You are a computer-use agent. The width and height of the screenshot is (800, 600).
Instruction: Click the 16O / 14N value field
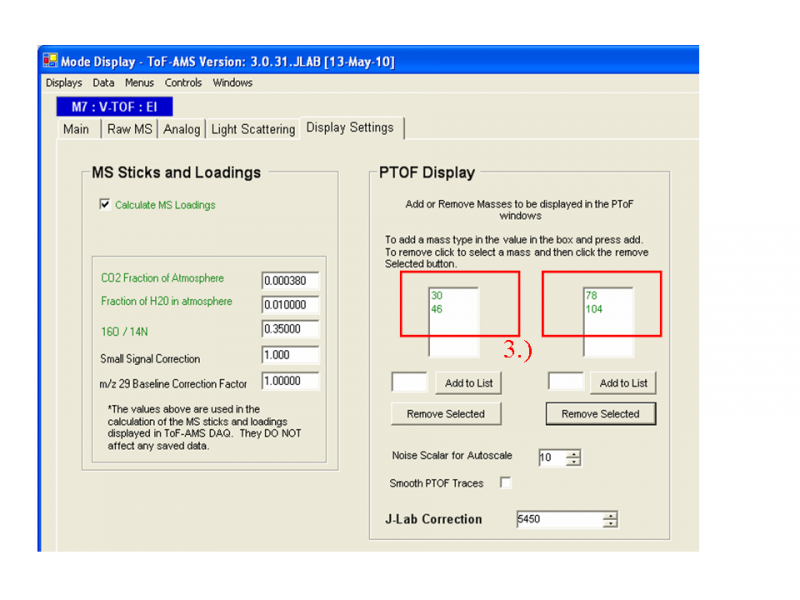(x=290, y=329)
